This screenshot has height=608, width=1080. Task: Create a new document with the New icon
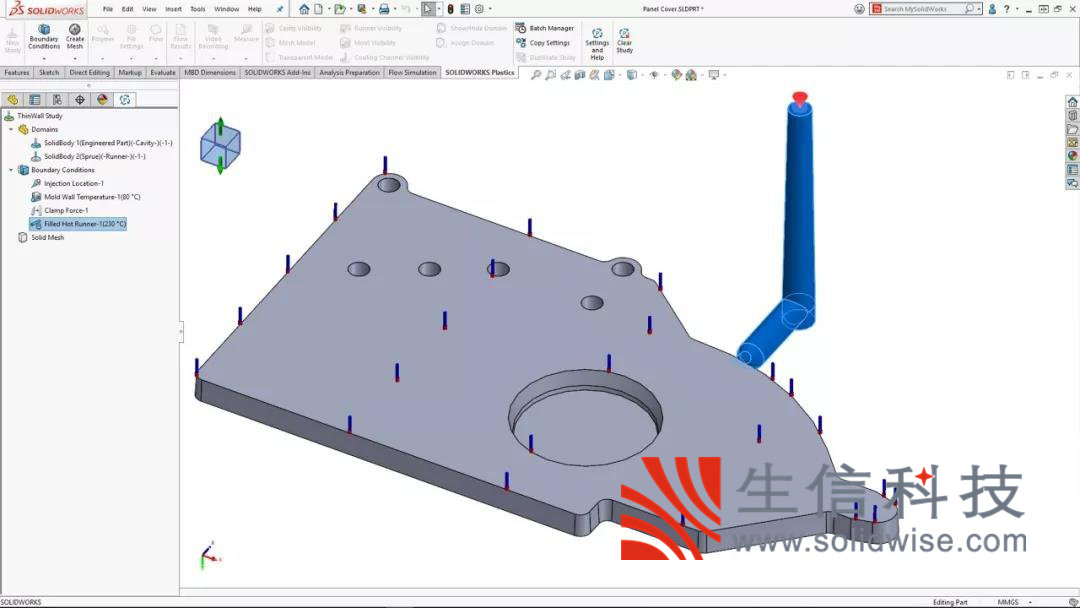[x=318, y=9]
